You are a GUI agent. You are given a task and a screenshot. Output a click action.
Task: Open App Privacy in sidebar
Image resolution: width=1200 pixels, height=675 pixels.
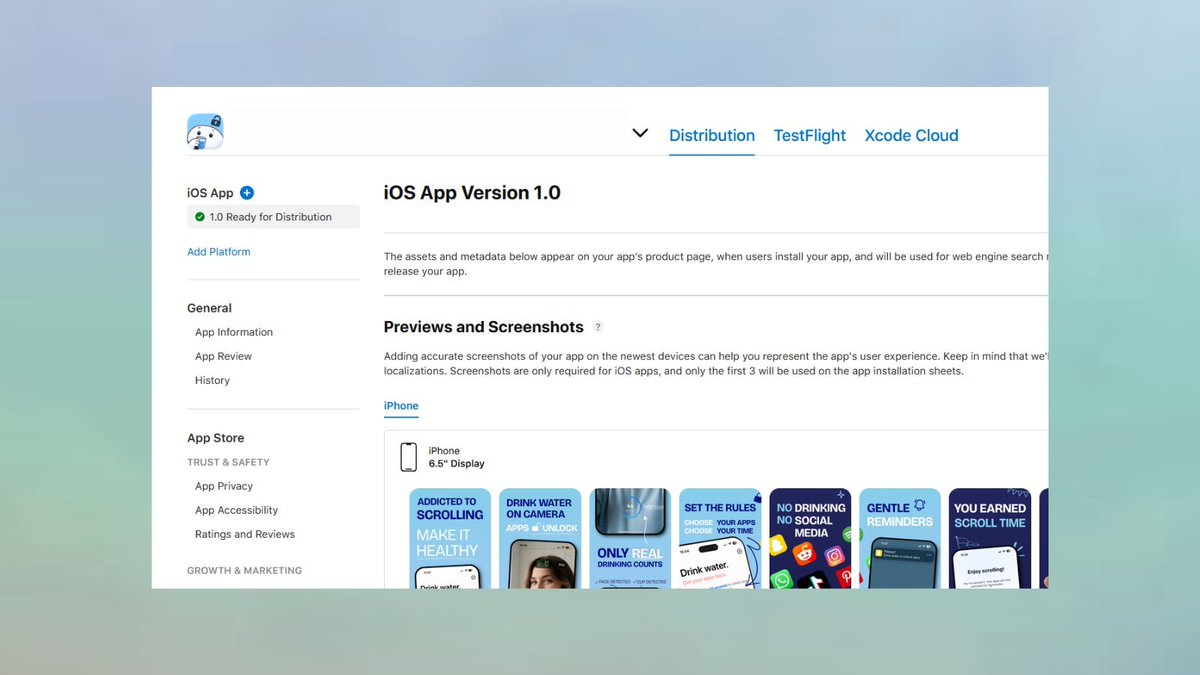(224, 486)
